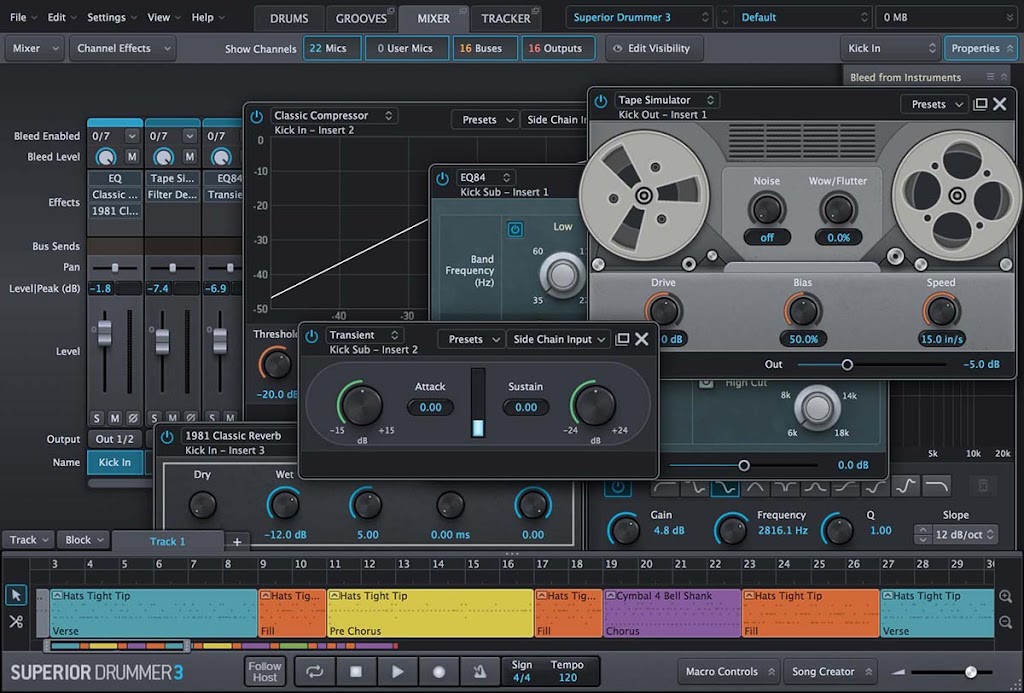Select the notch filter shape
This screenshot has width=1024, height=693.
(x=785, y=487)
